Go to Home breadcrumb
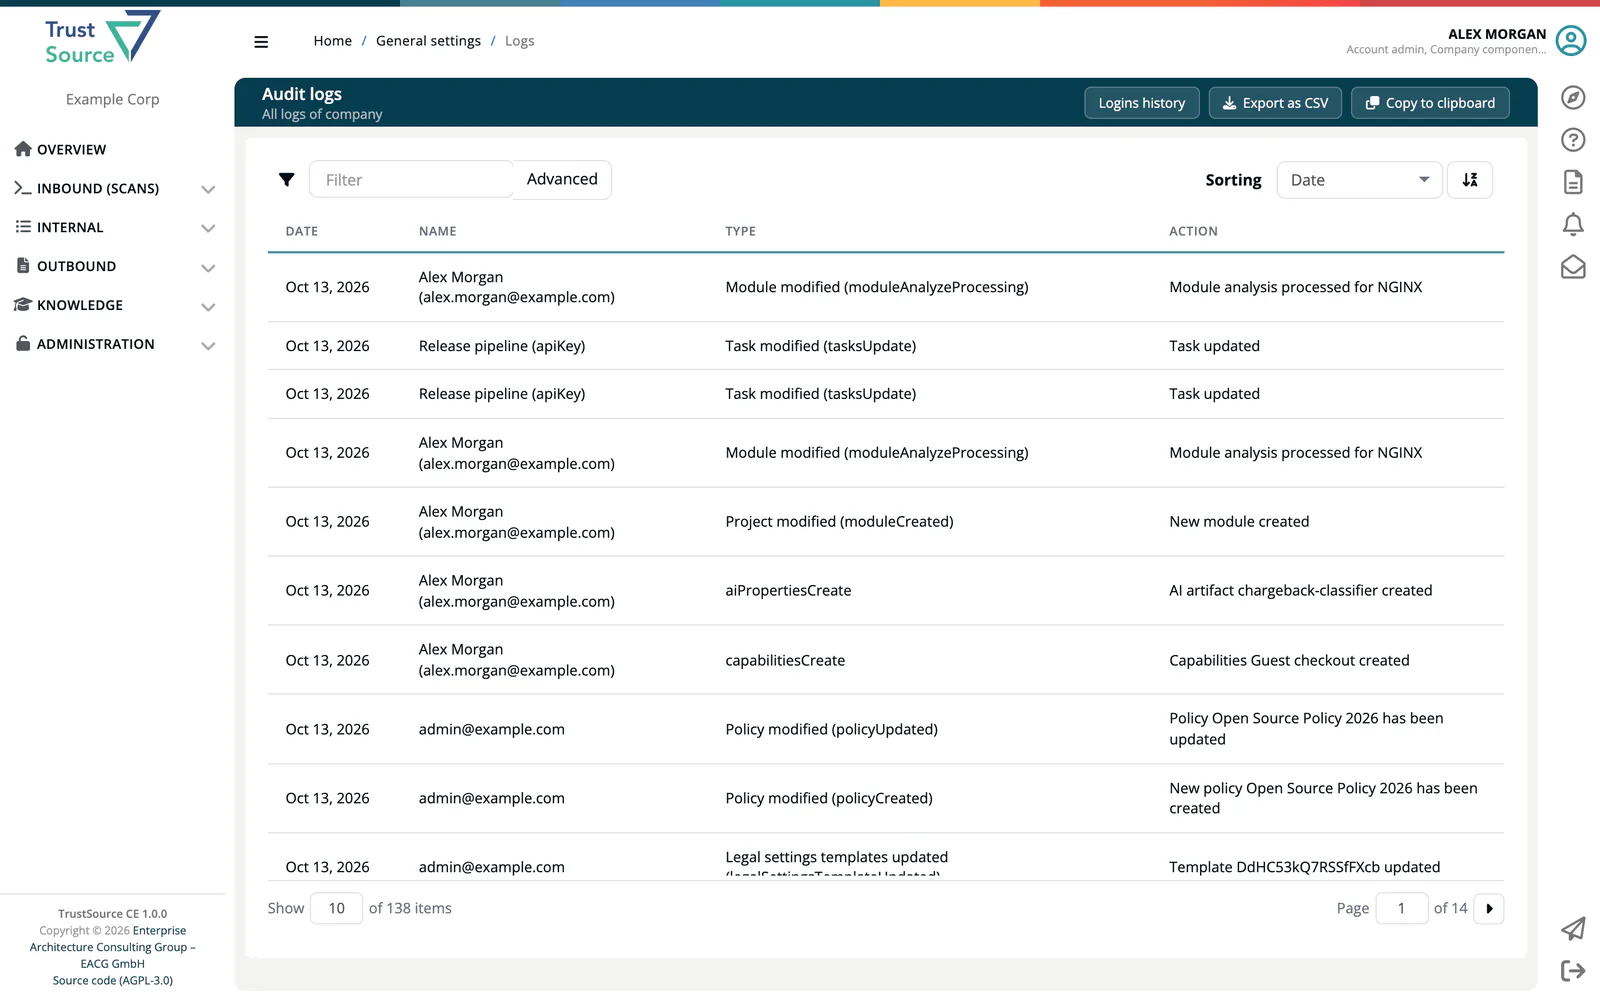The width and height of the screenshot is (1600, 1000). tap(332, 41)
